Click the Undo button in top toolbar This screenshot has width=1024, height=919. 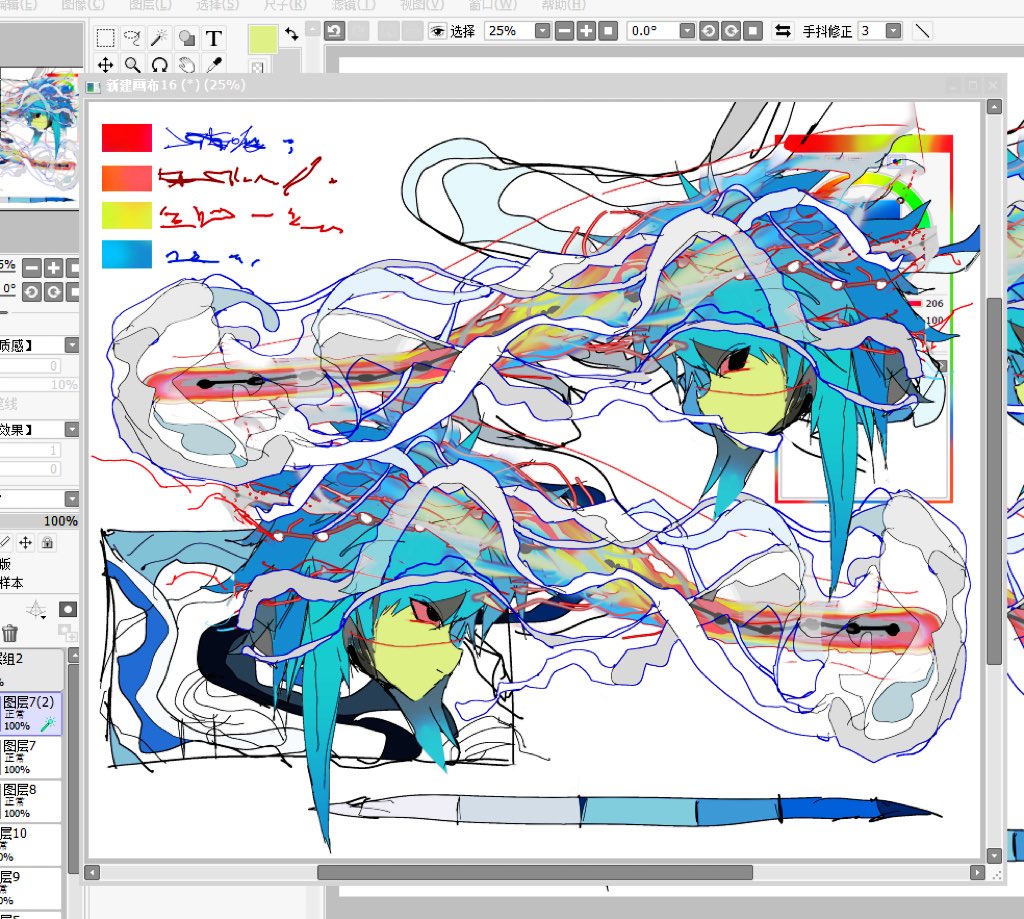point(334,31)
